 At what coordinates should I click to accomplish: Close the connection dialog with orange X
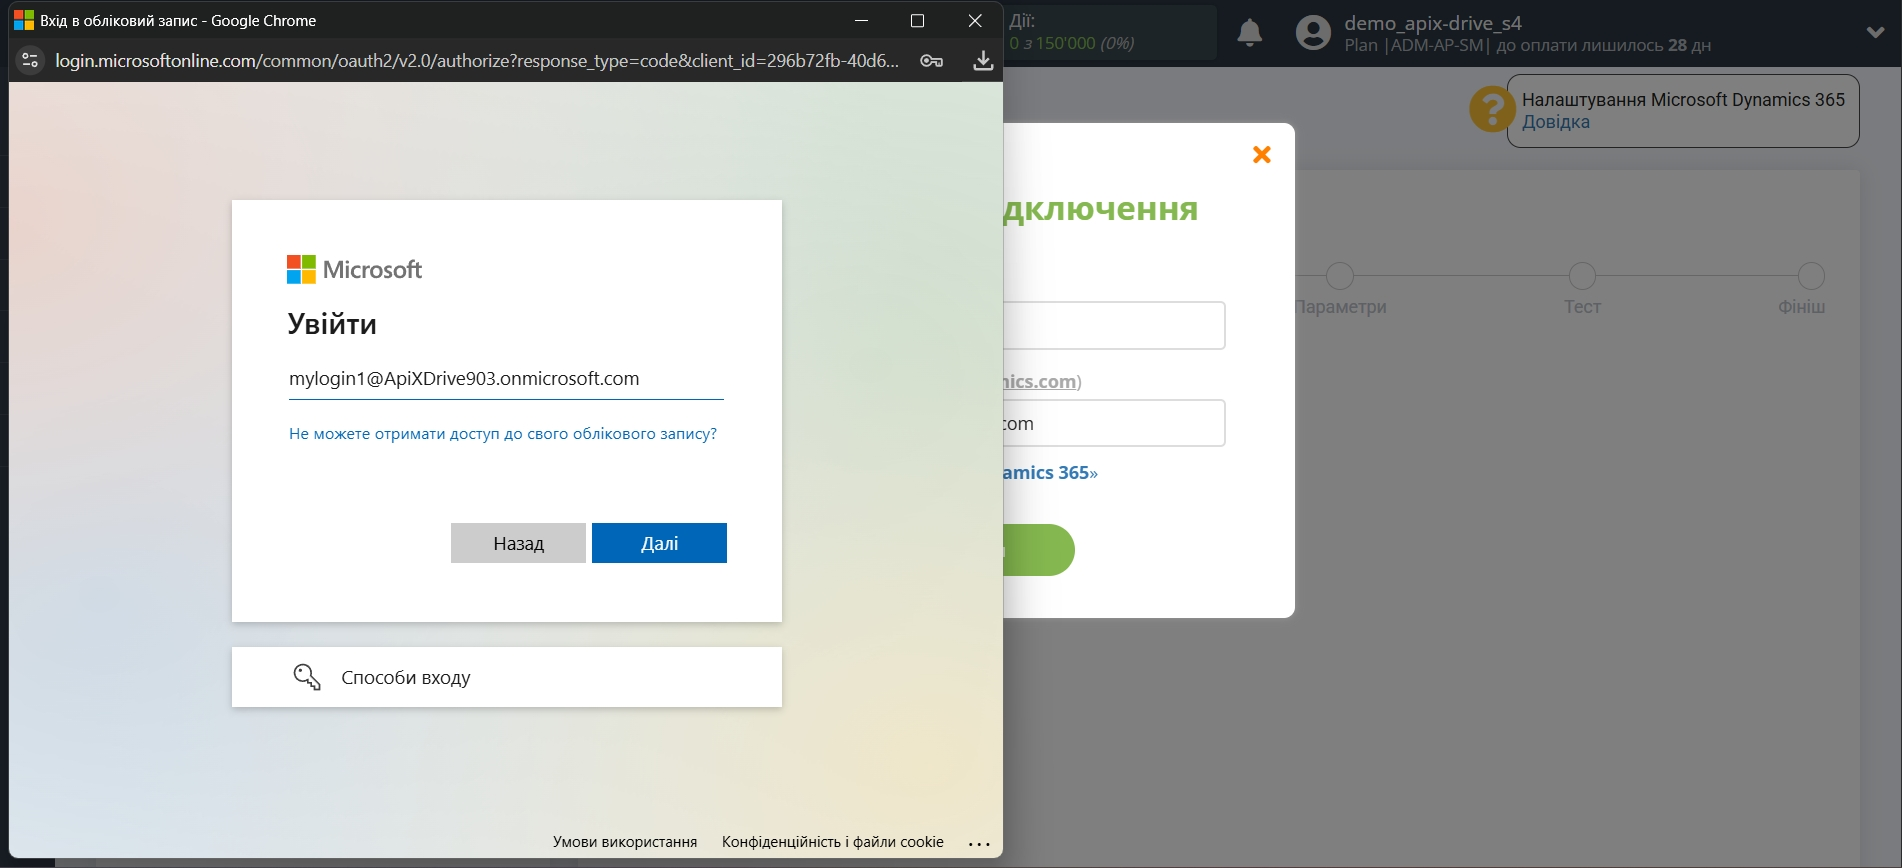1262,154
